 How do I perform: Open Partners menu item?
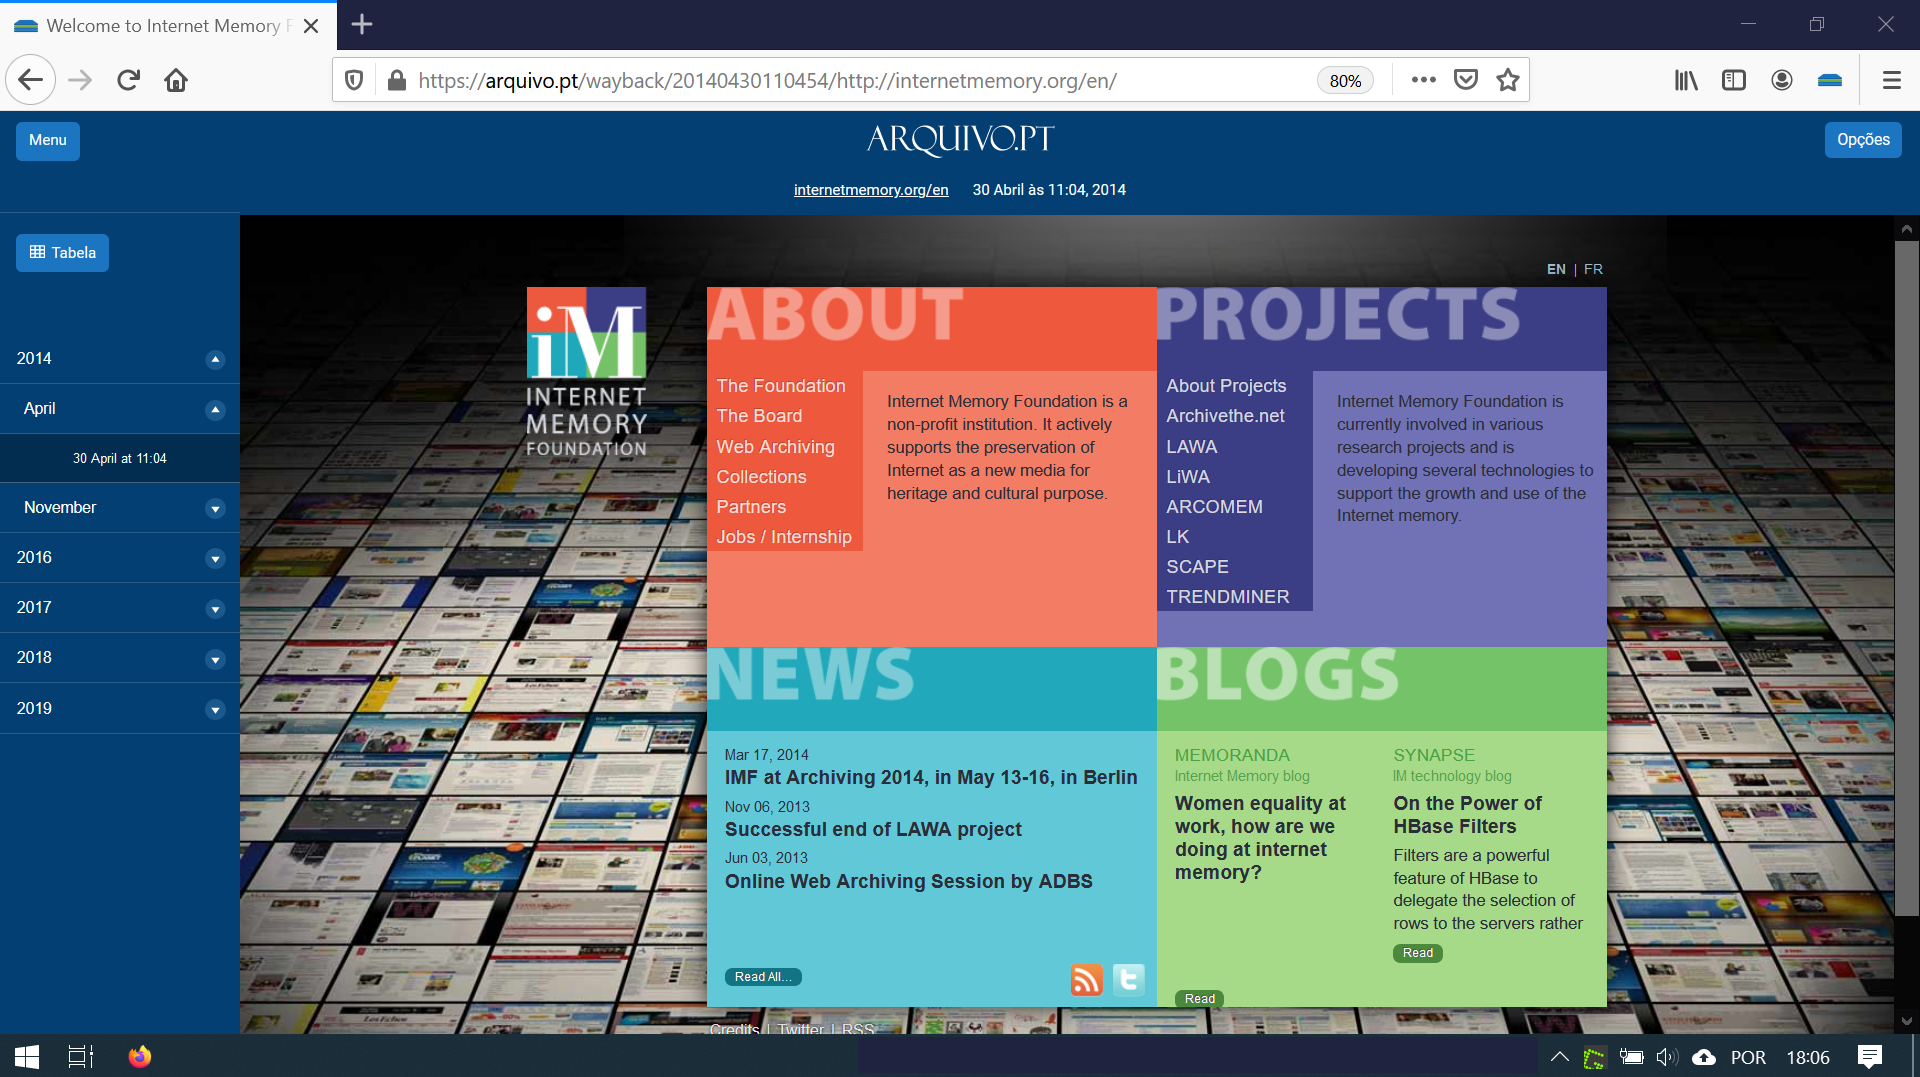[751, 507]
